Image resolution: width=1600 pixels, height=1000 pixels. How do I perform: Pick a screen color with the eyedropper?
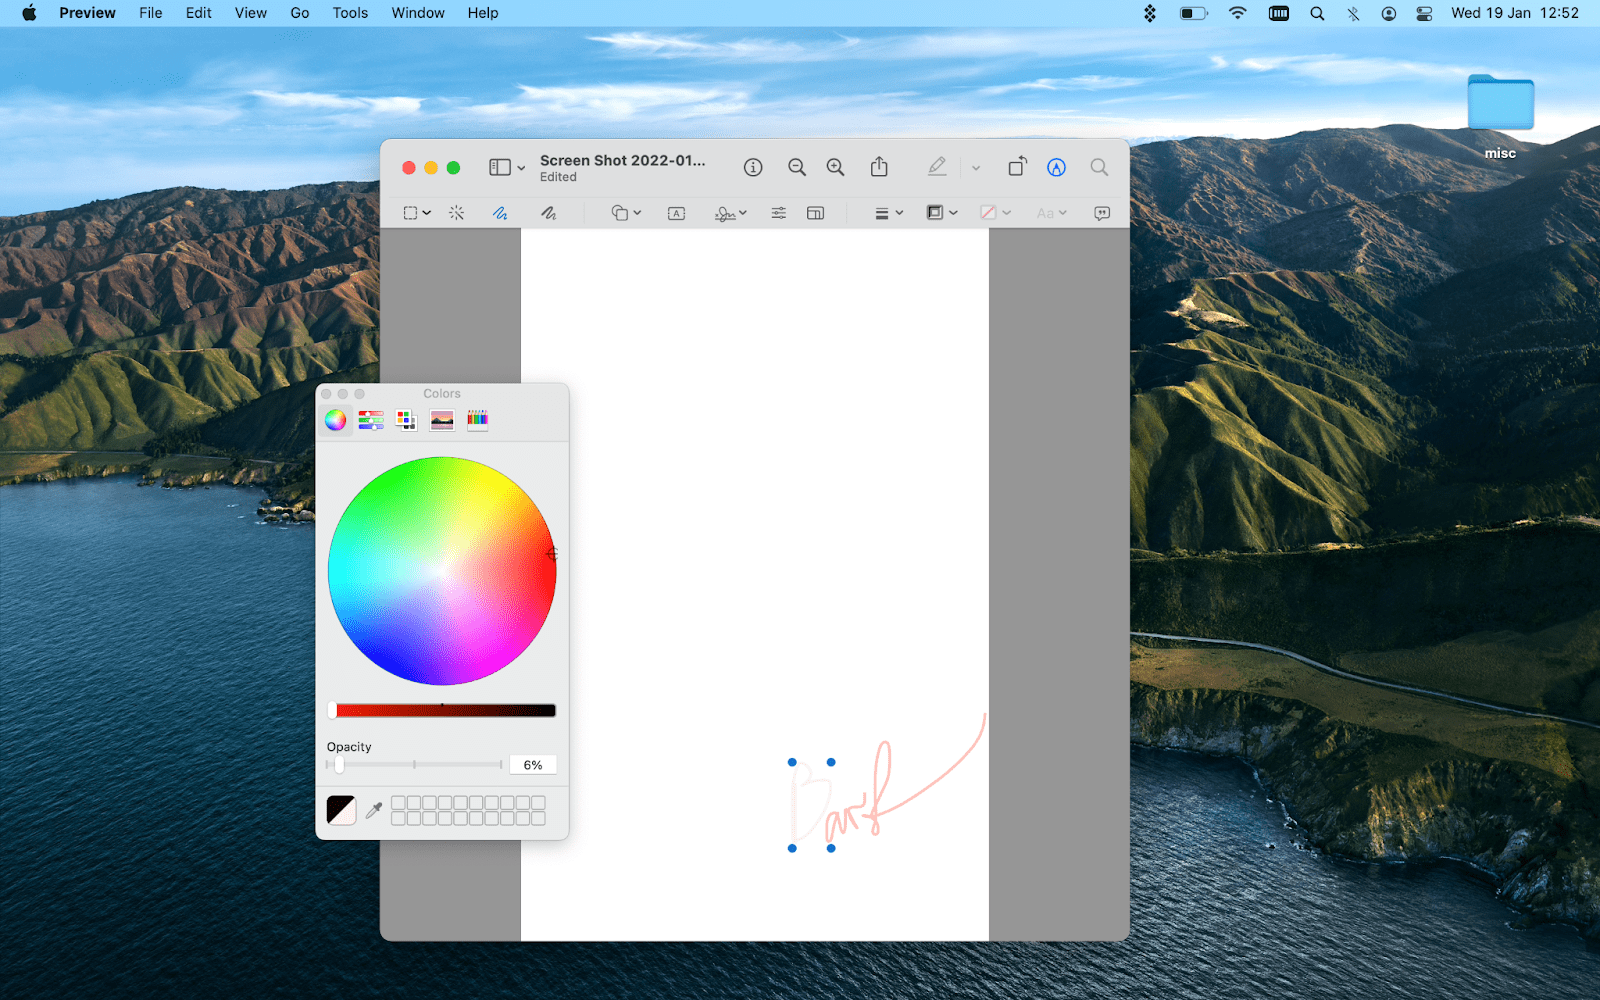click(374, 810)
